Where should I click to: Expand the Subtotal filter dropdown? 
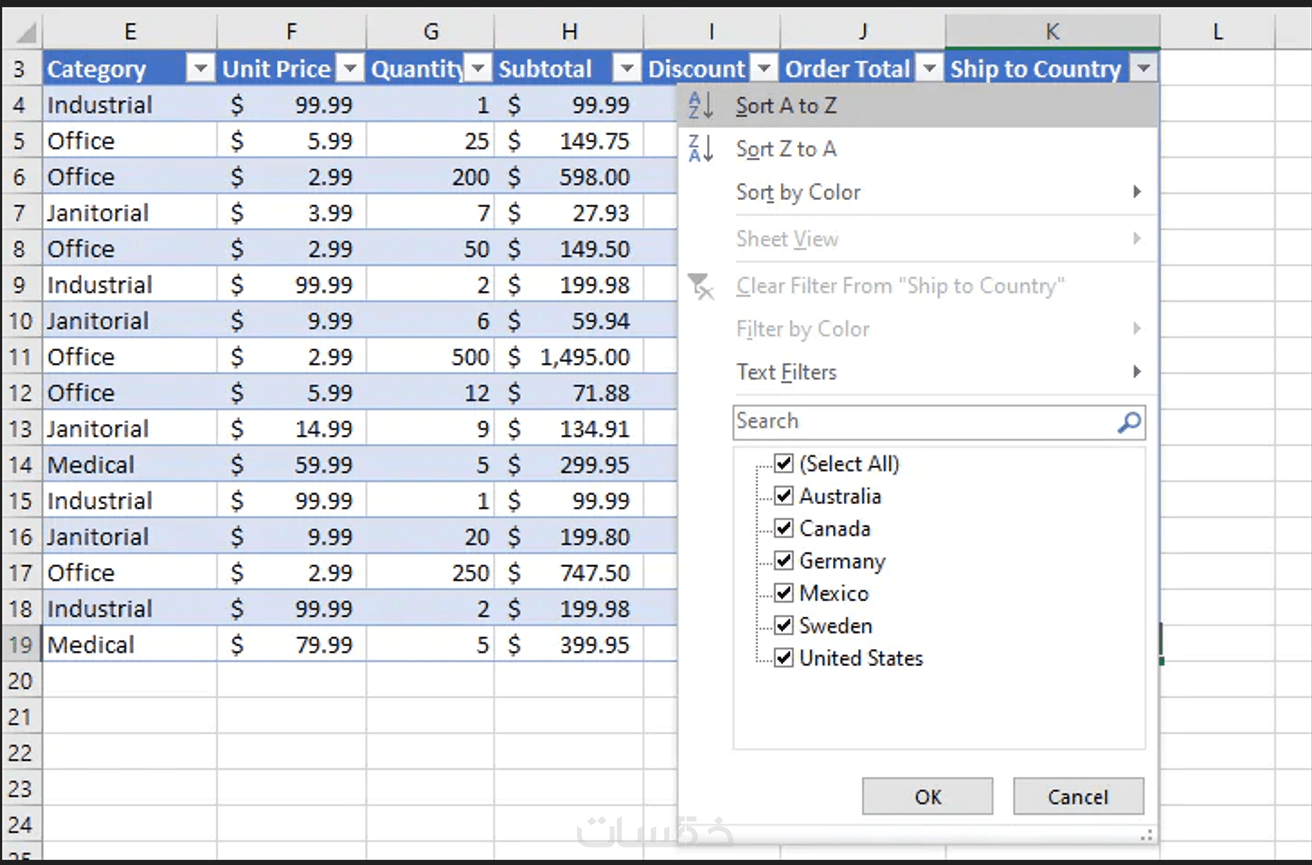627,69
